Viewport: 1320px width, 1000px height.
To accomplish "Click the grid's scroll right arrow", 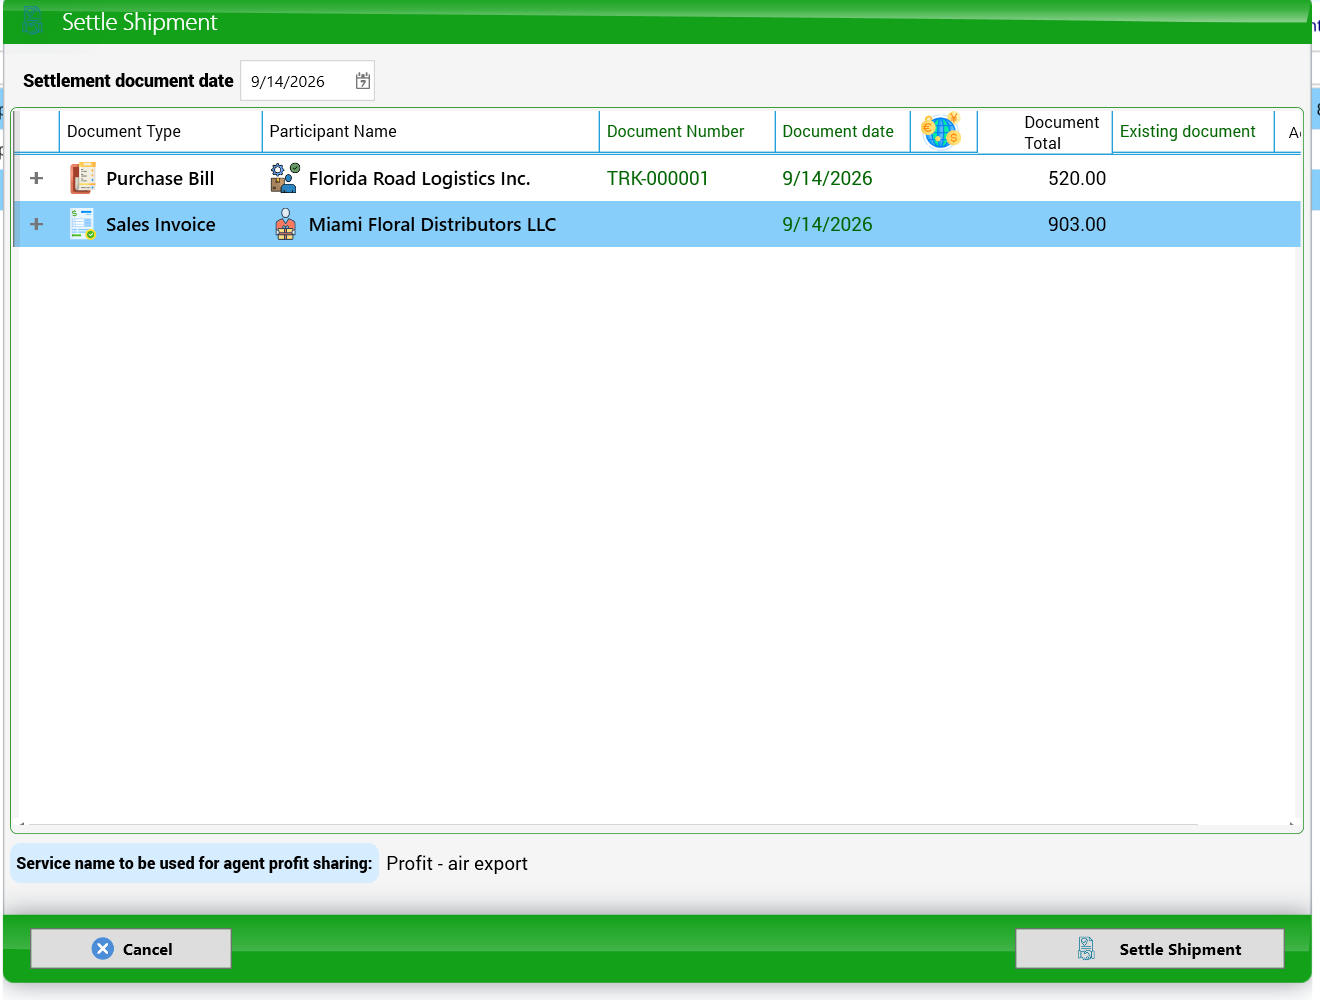I will tap(1291, 825).
